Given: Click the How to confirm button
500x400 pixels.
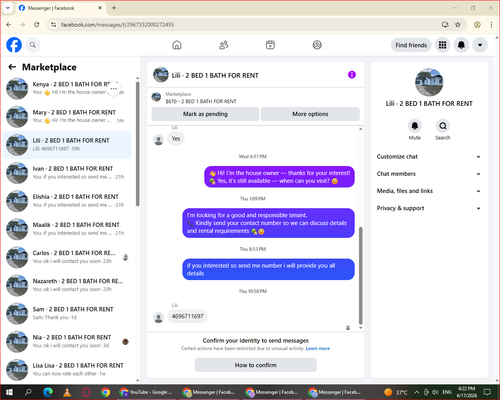Looking at the screenshot, I should point(256,365).
